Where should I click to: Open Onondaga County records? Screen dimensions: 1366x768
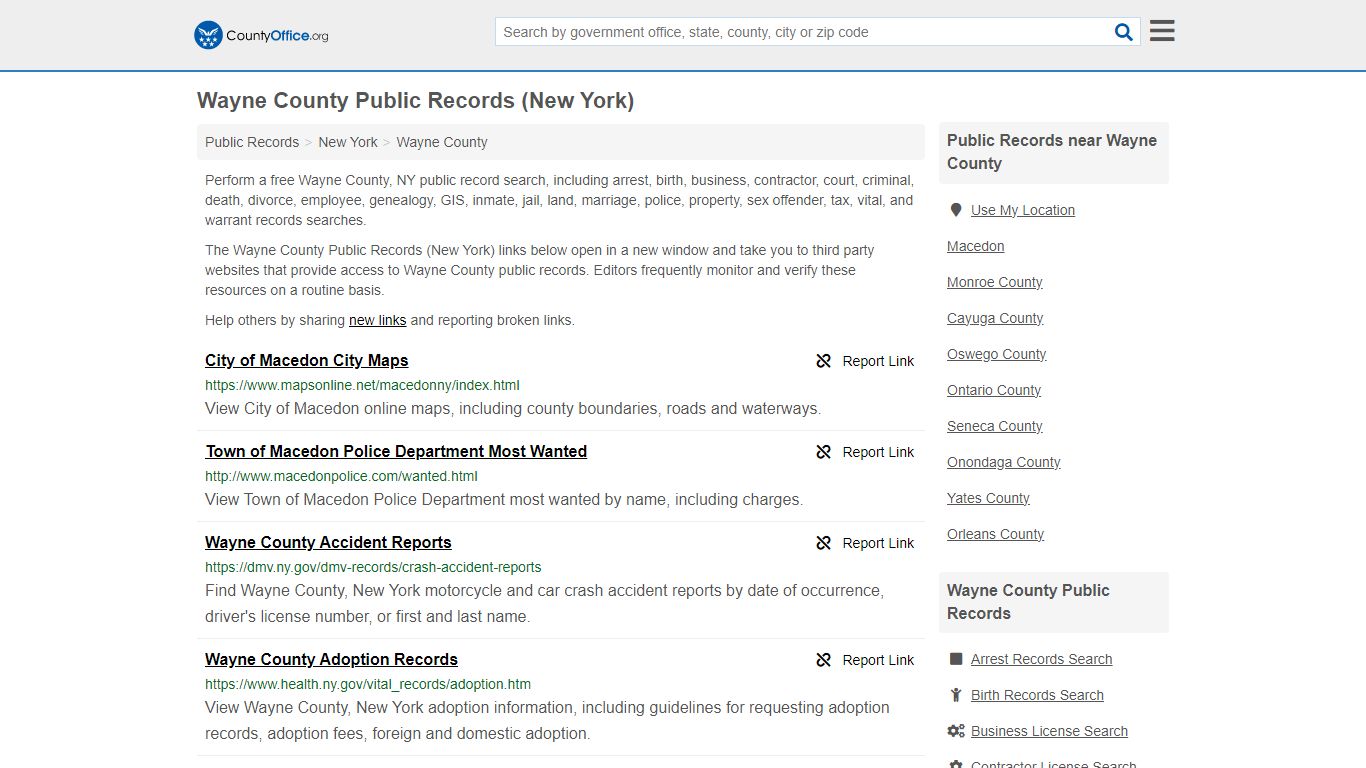(x=1004, y=462)
